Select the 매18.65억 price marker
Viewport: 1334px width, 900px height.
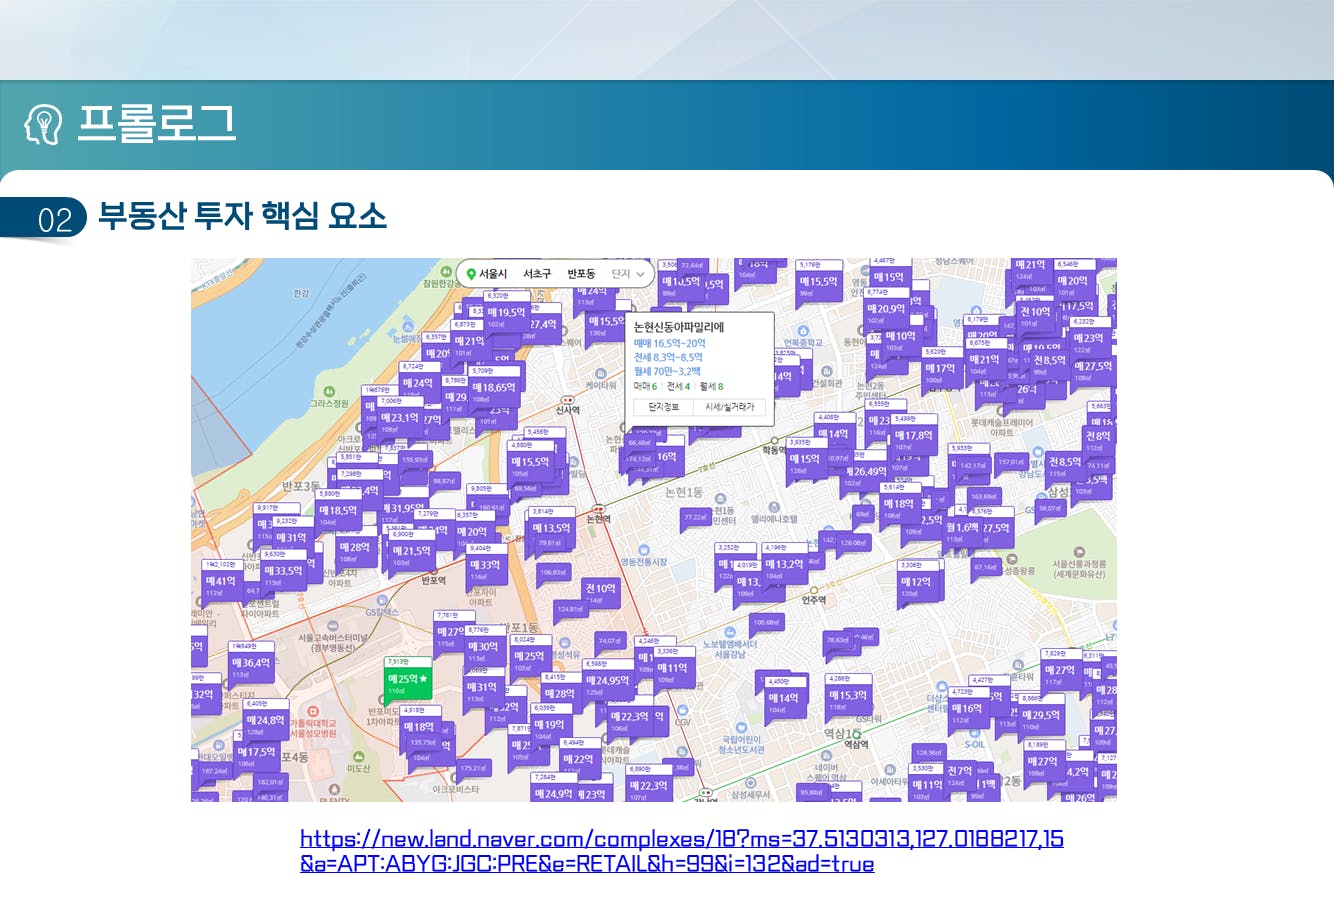point(494,390)
